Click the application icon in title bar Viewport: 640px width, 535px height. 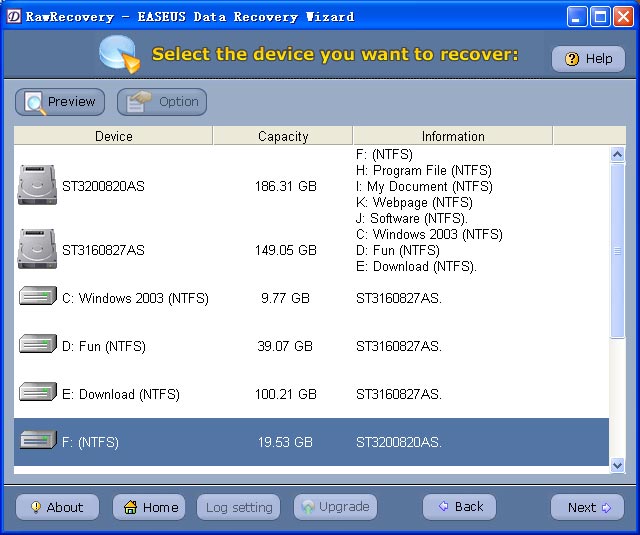click(11, 16)
